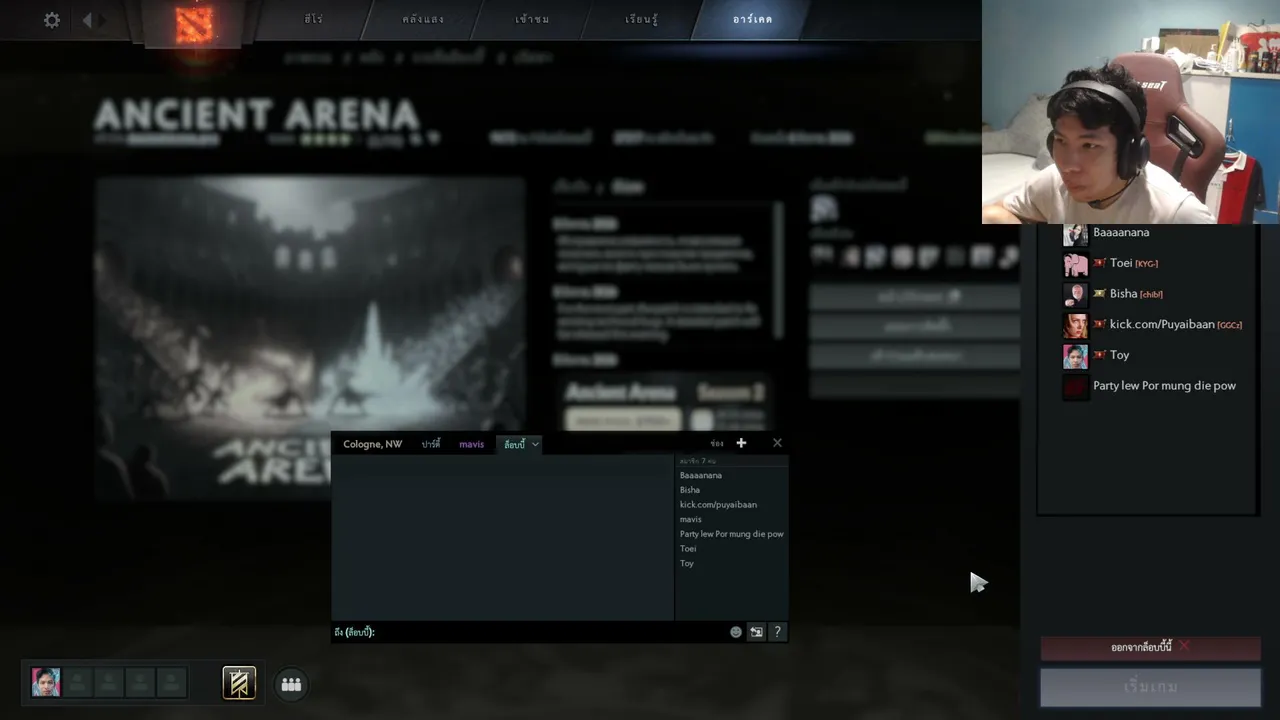1280x720 pixels.
Task: Switch chat to the Cologne, NW channel
Action: pos(373,444)
